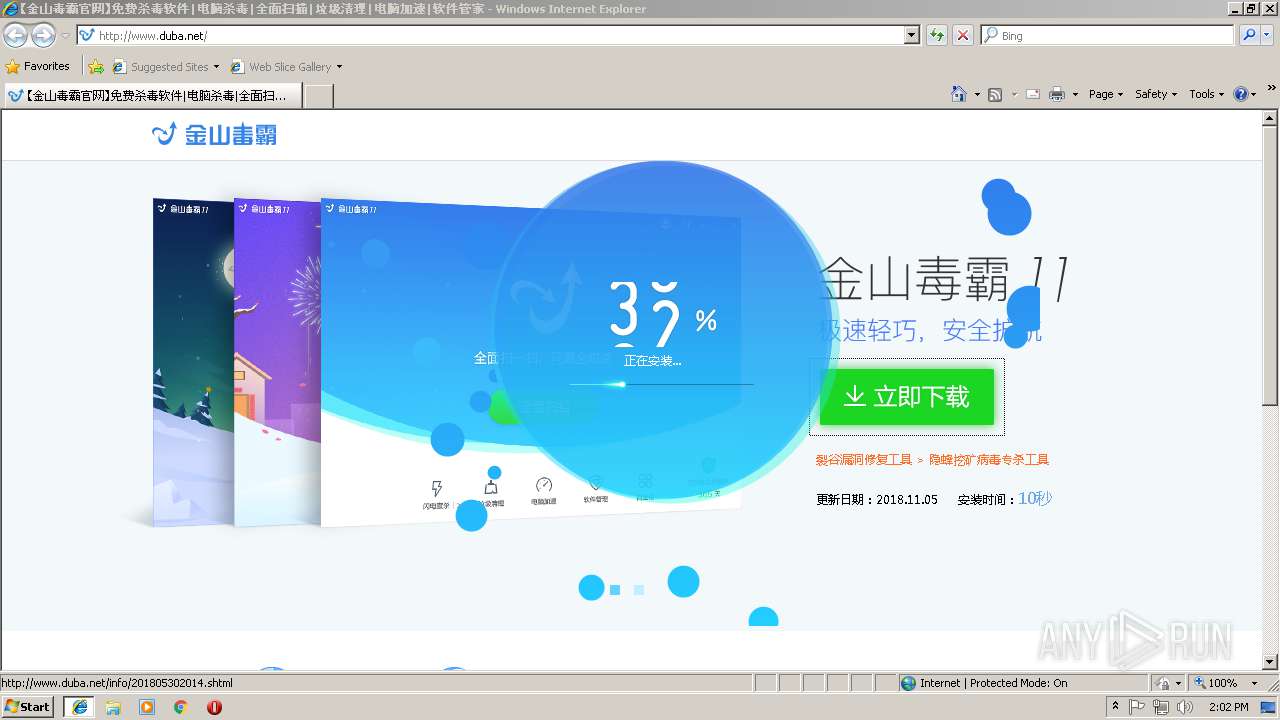
Task: Select the right-hand square carousel indicator
Action: click(639, 589)
